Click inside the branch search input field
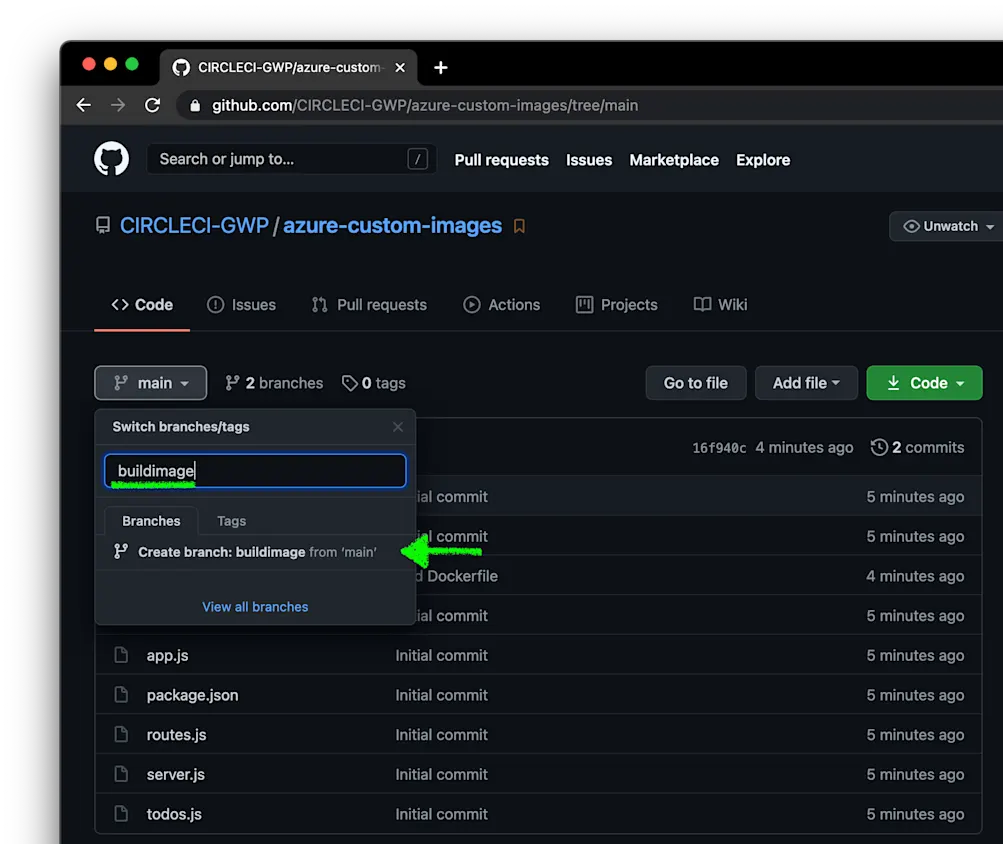The height and width of the screenshot is (844, 1003). pyautogui.click(x=254, y=470)
